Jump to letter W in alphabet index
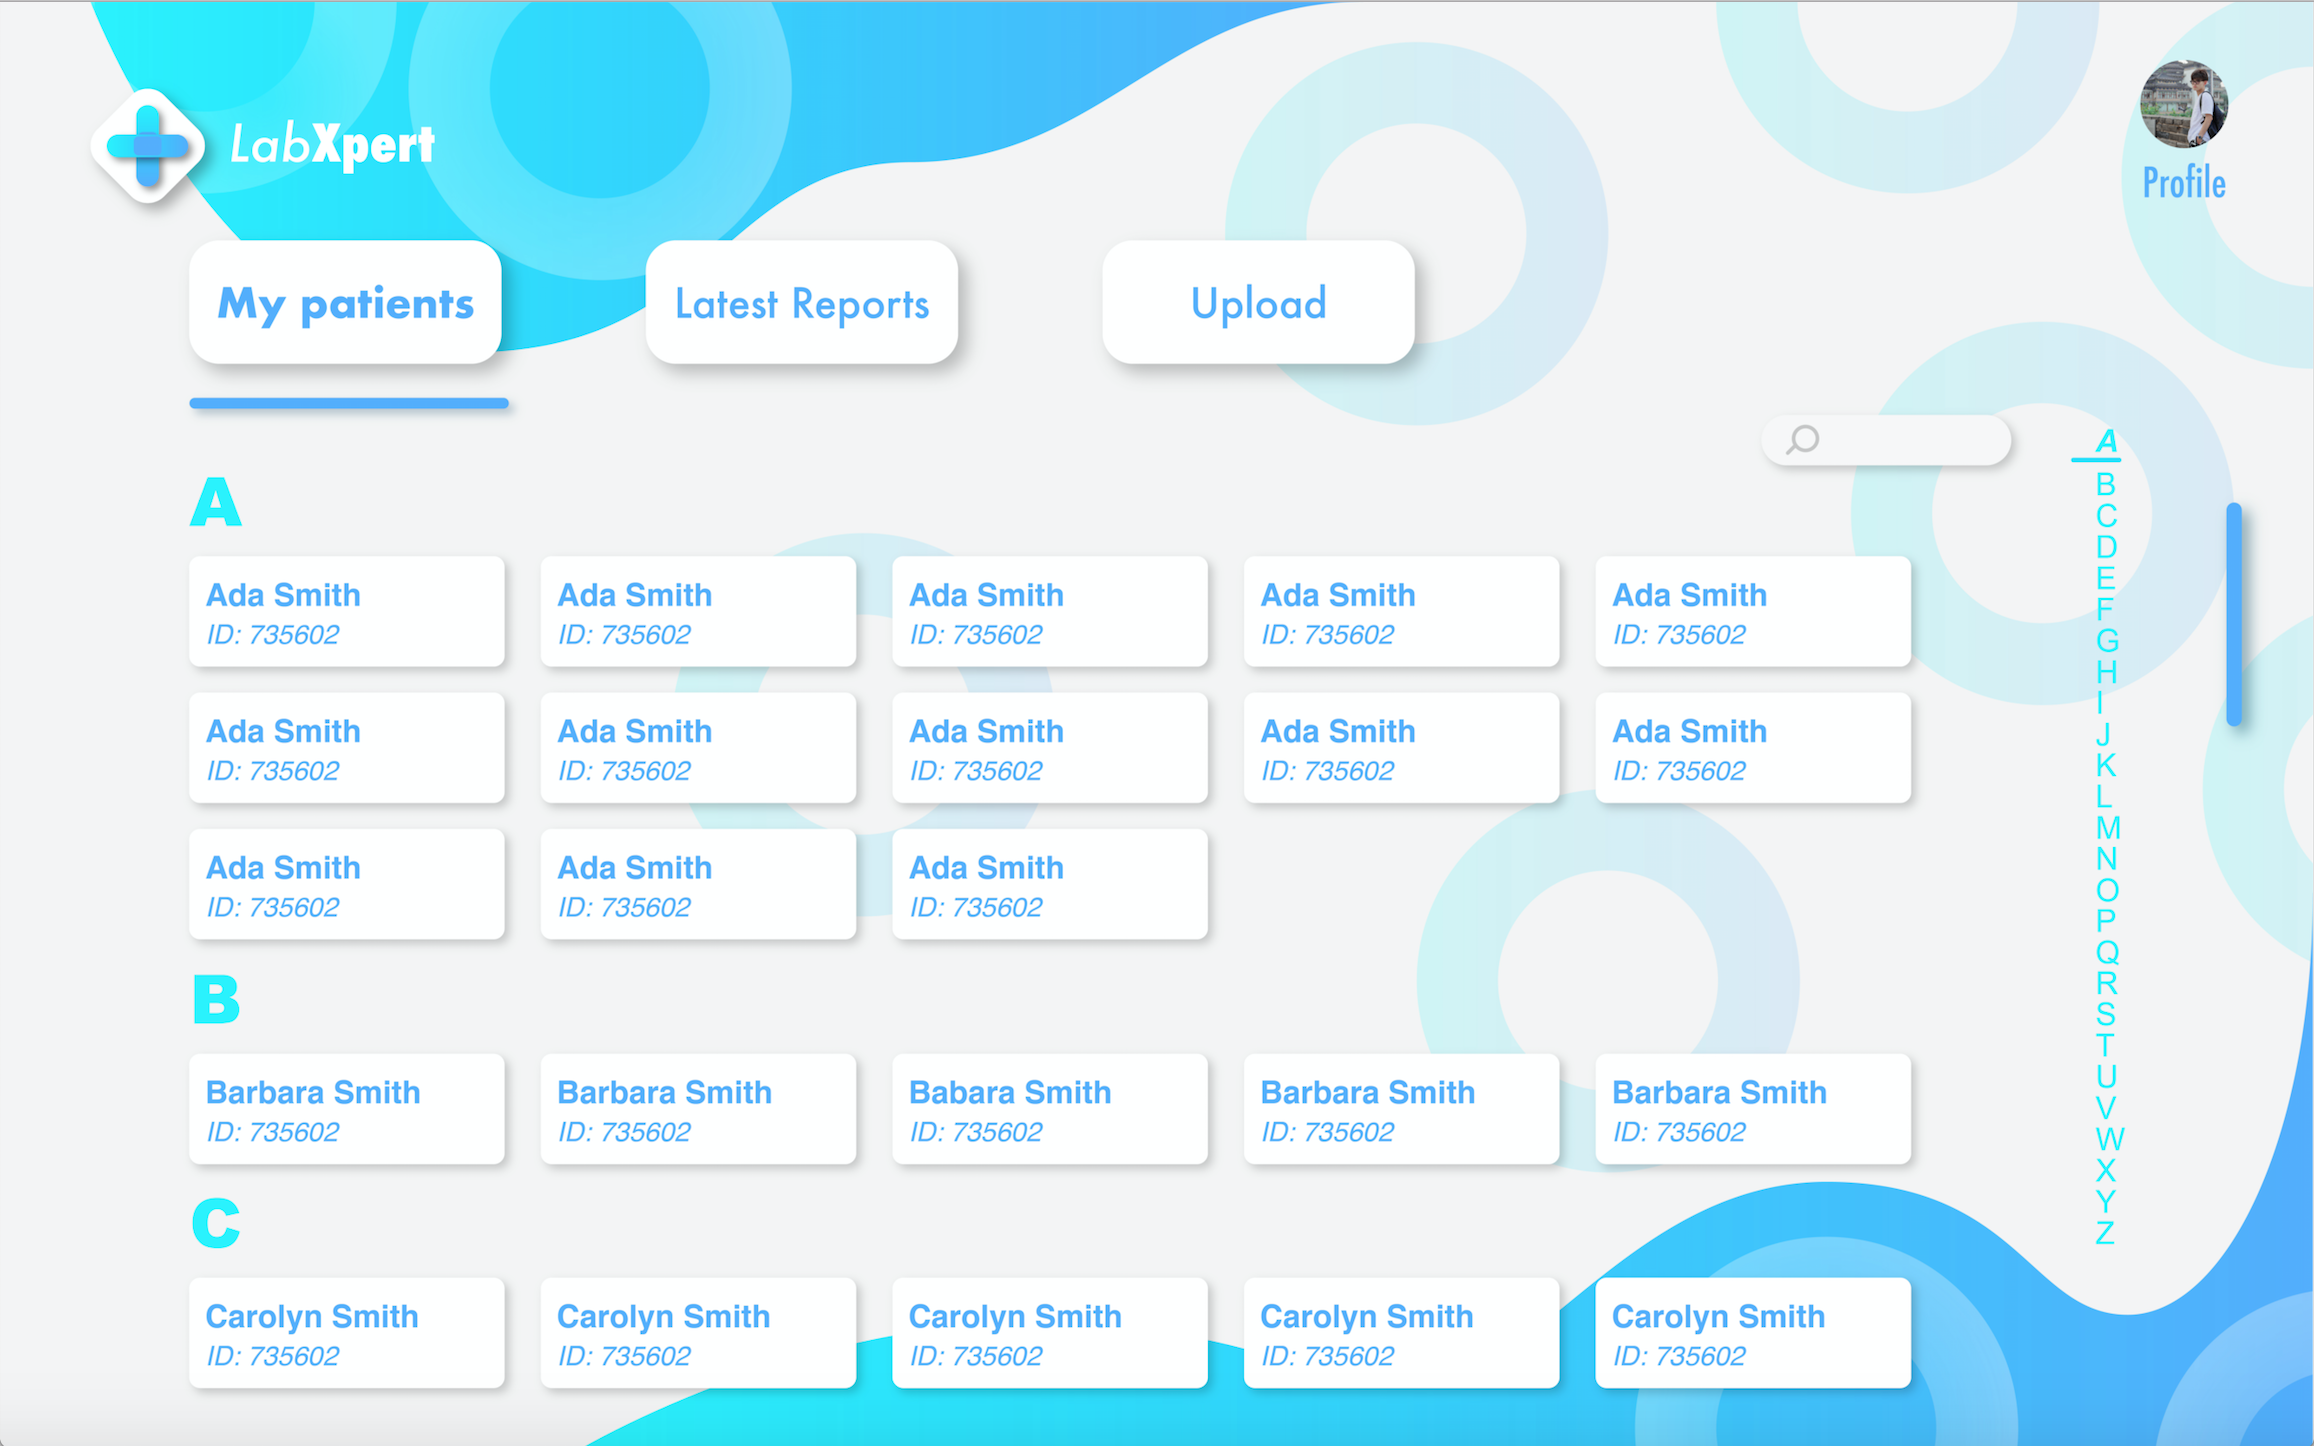2314x1446 pixels. click(x=2109, y=1139)
